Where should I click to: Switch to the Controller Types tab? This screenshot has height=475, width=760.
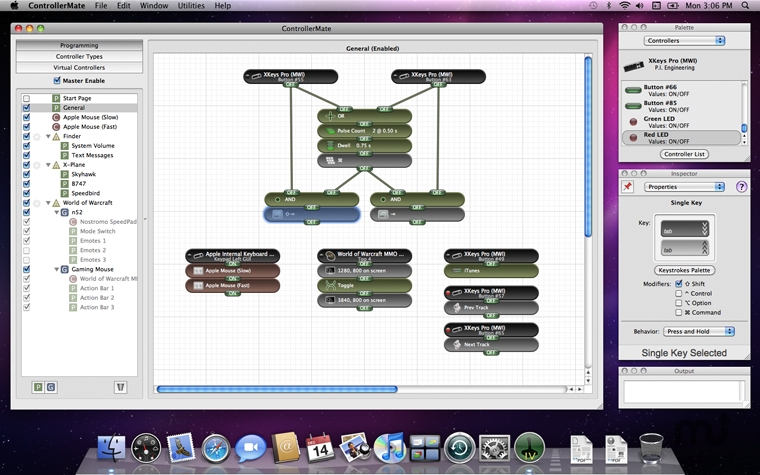point(78,56)
